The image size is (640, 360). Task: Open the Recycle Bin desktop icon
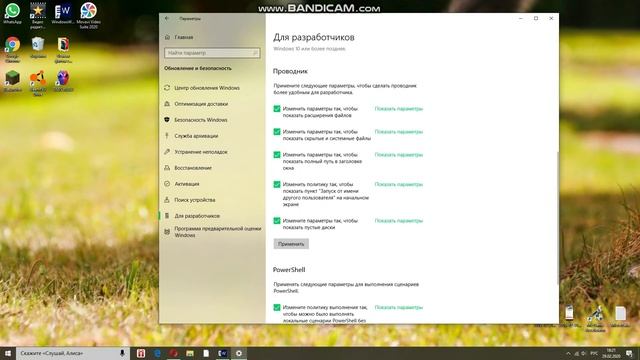click(38, 48)
